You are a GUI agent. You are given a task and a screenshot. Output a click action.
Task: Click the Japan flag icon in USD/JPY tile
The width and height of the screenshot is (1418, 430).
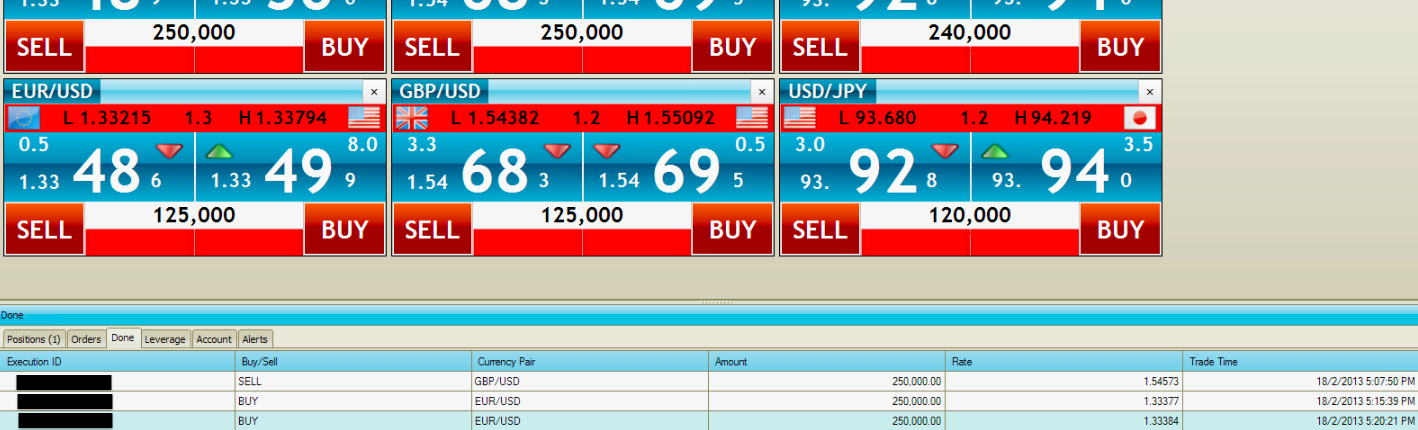coord(1139,118)
